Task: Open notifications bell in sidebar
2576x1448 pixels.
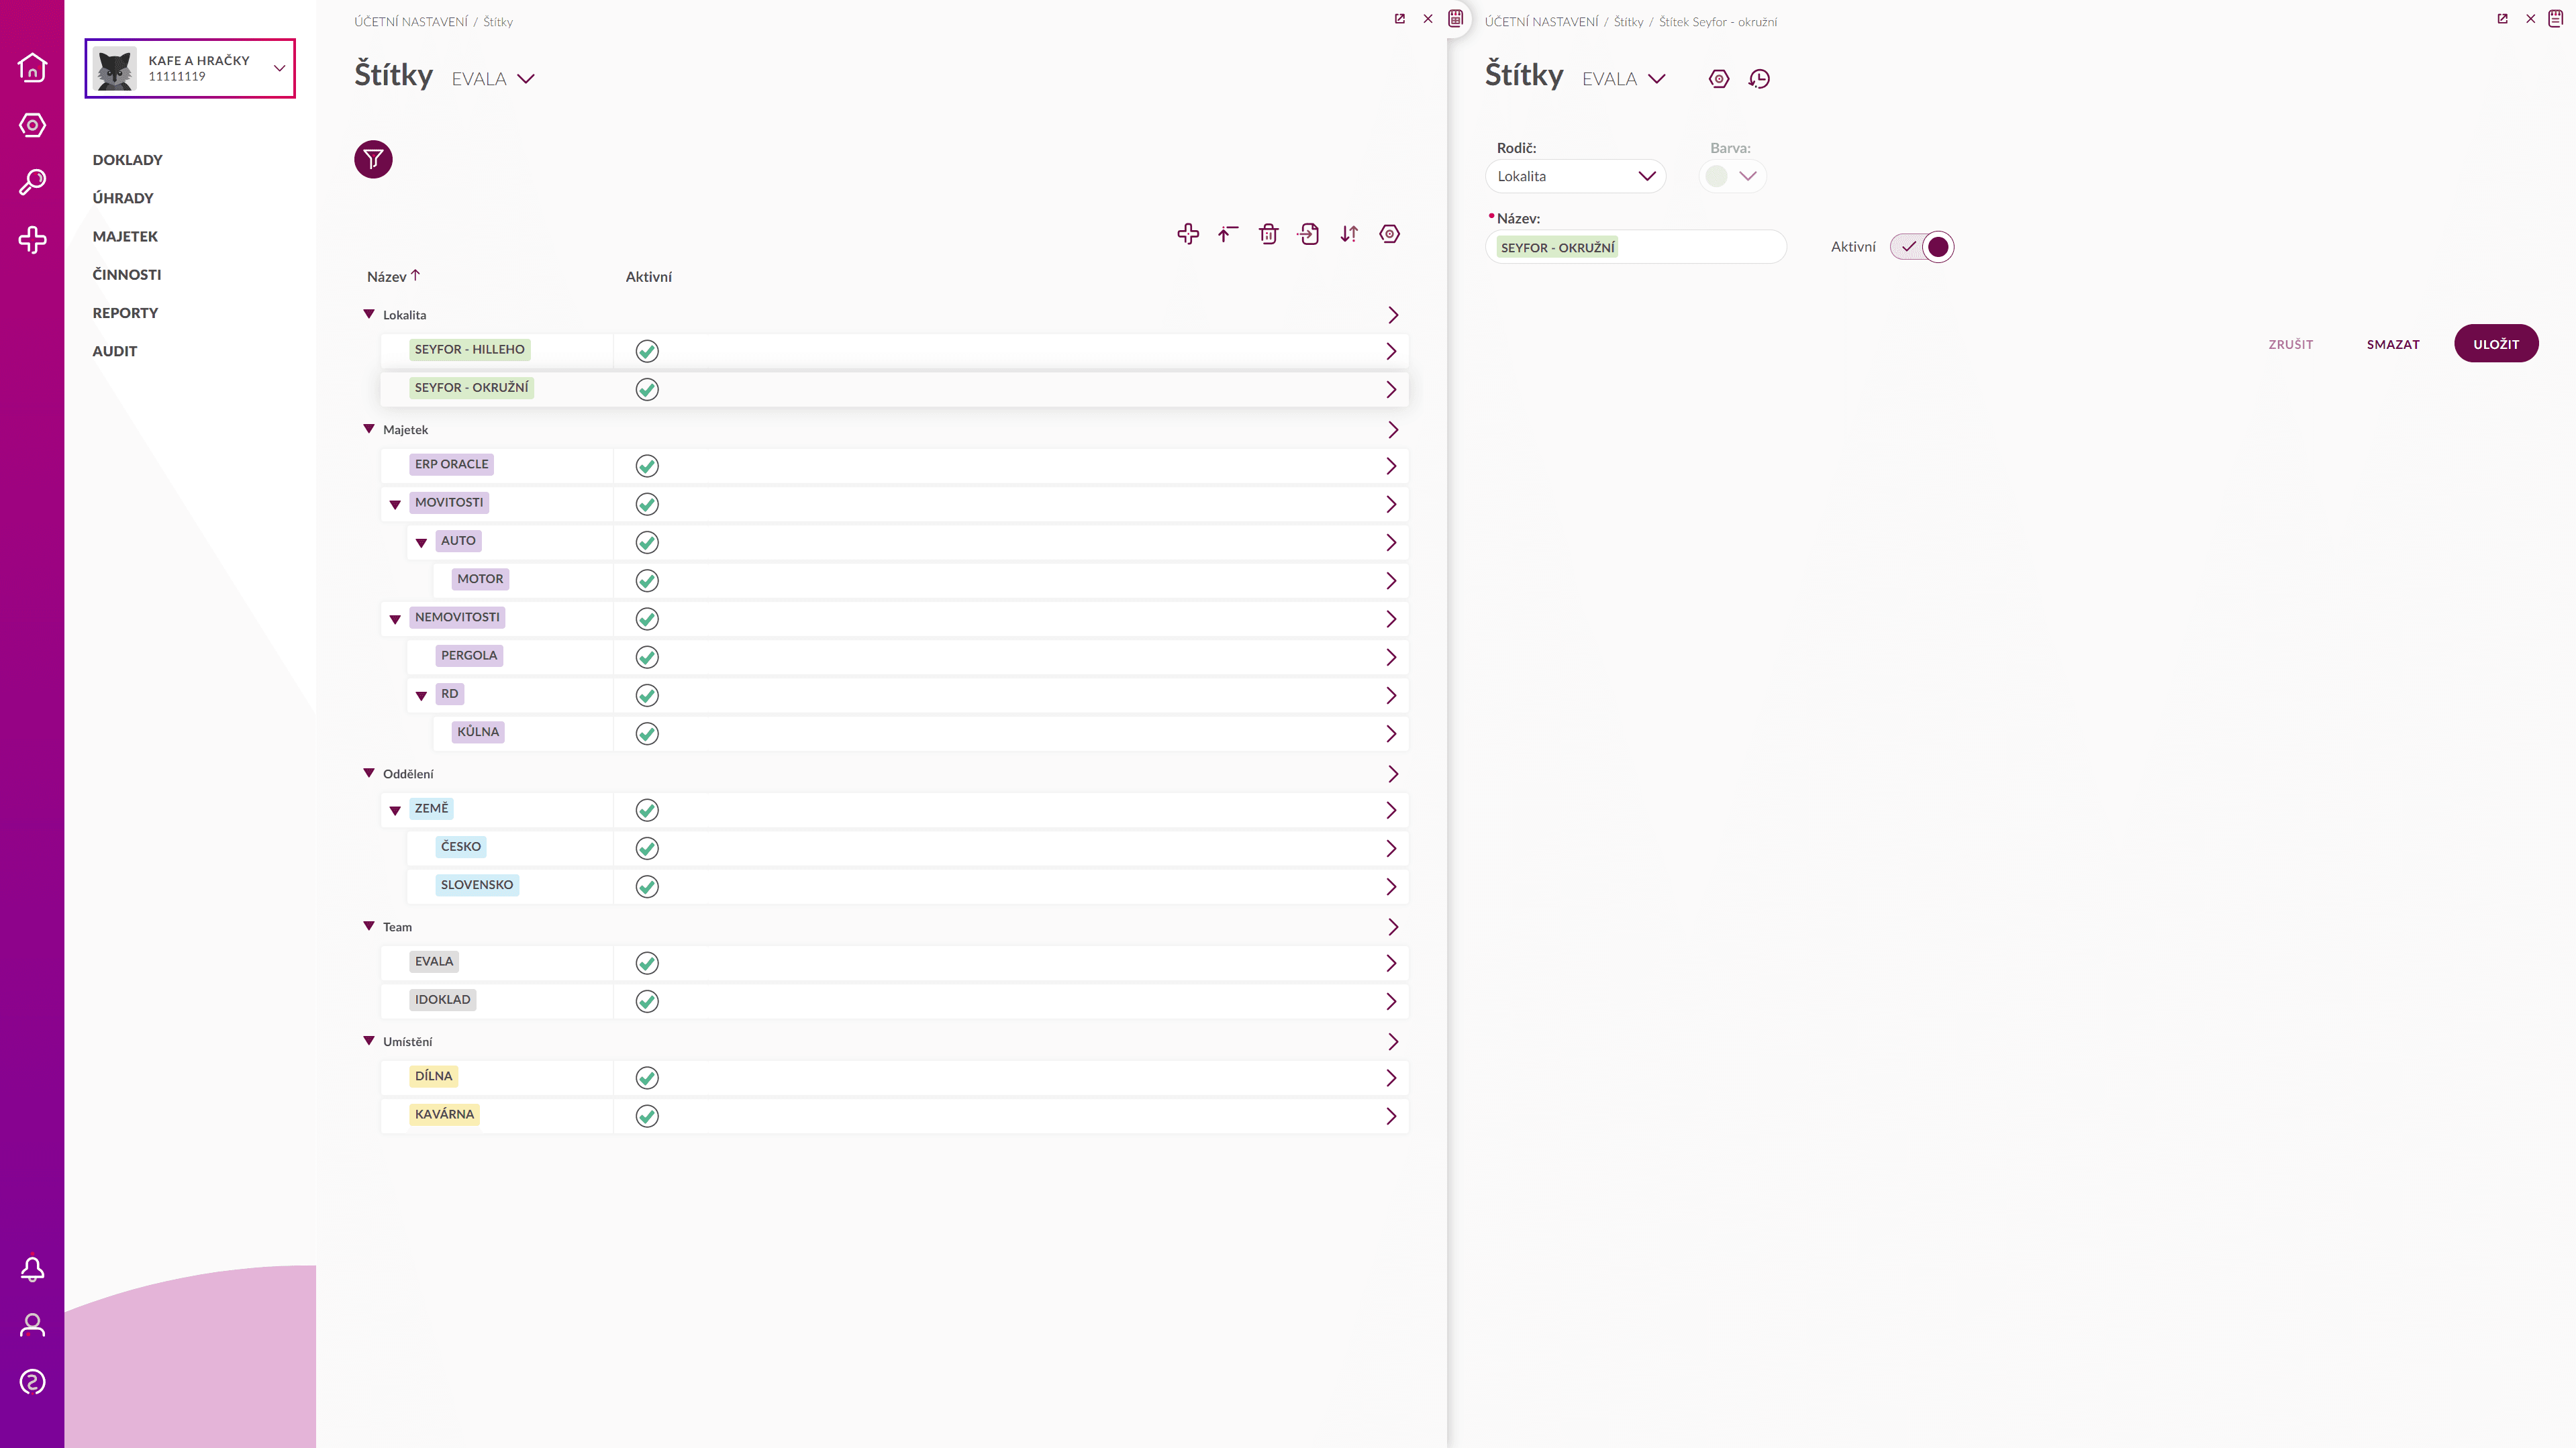Action: tap(32, 1269)
